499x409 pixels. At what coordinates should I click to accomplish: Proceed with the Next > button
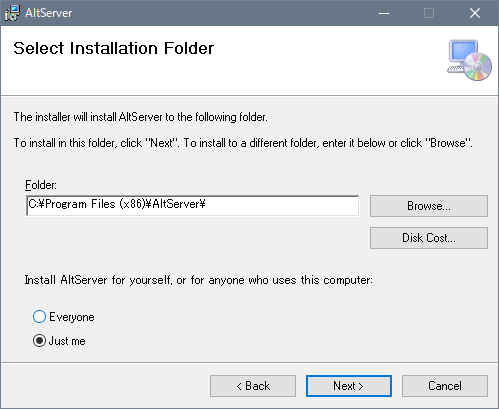tap(349, 386)
